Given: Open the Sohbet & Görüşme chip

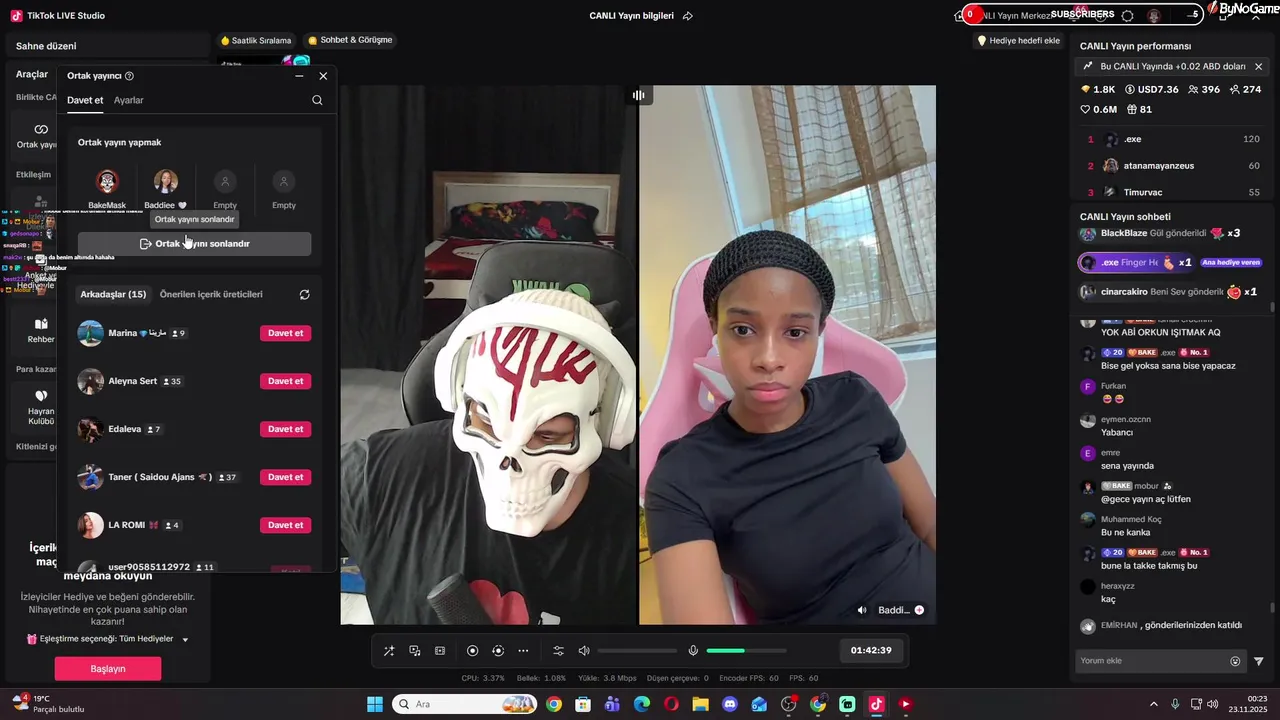Looking at the screenshot, I should pos(350,40).
